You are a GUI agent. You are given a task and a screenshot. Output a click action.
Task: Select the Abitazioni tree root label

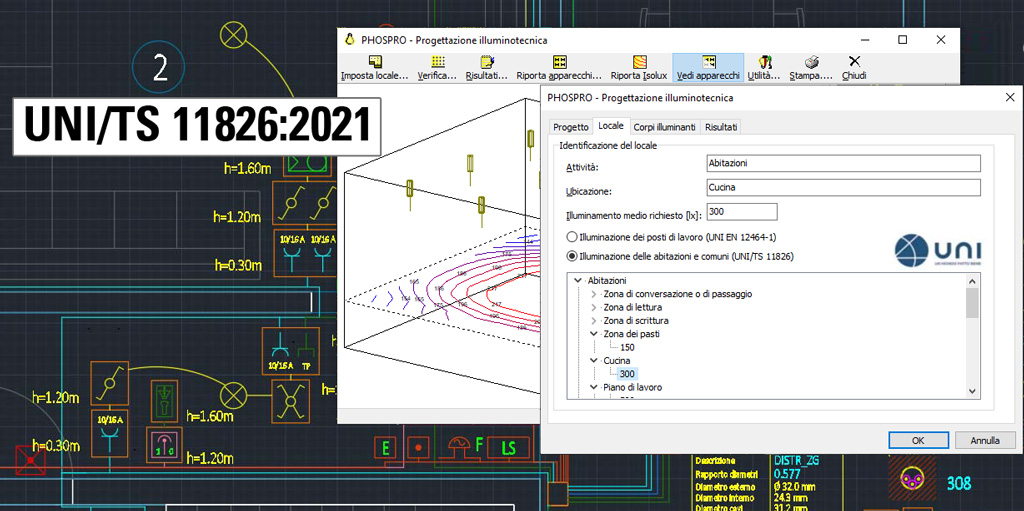[x=607, y=280]
